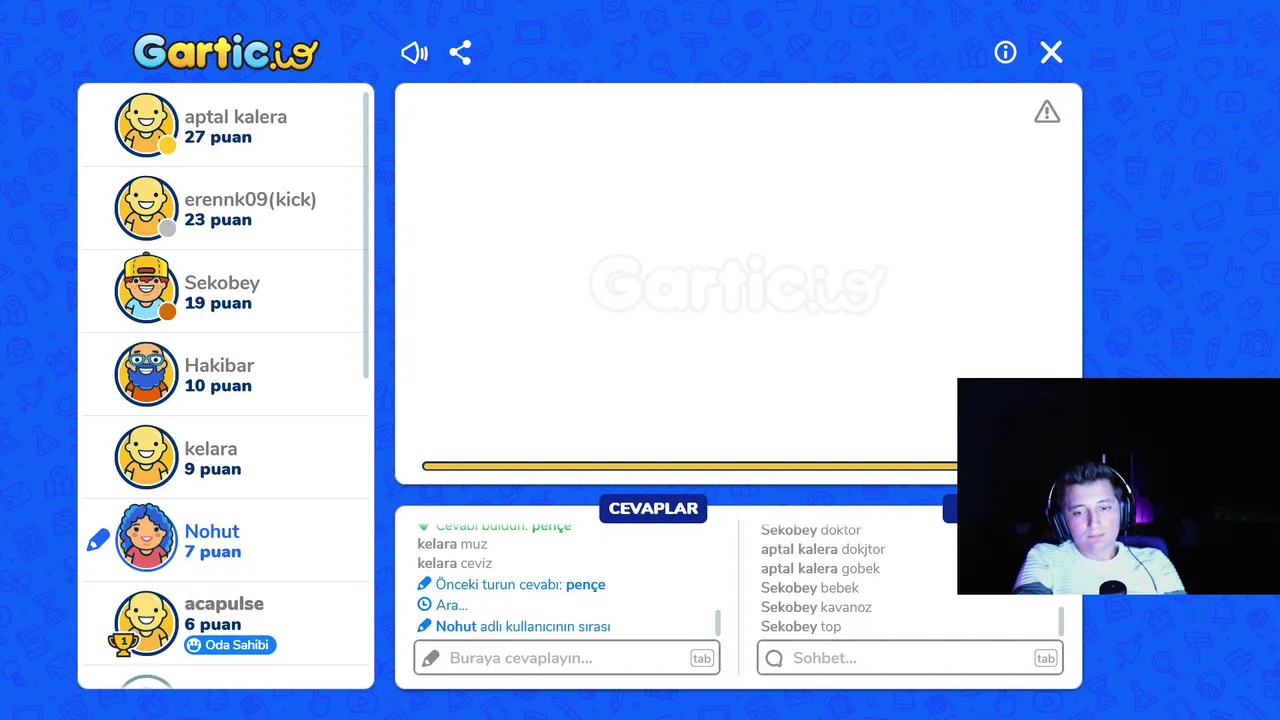Click the drawing canvas area
The width and height of the screenshot is (1280, 720).
click(738, 284)
